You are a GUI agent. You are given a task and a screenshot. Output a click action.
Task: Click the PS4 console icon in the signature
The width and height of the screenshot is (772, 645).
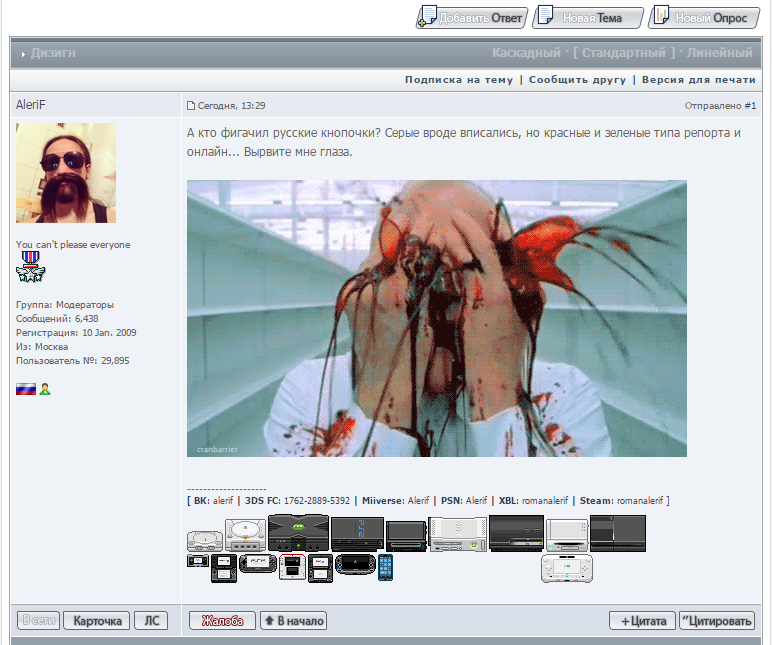(x=618, y=533)
